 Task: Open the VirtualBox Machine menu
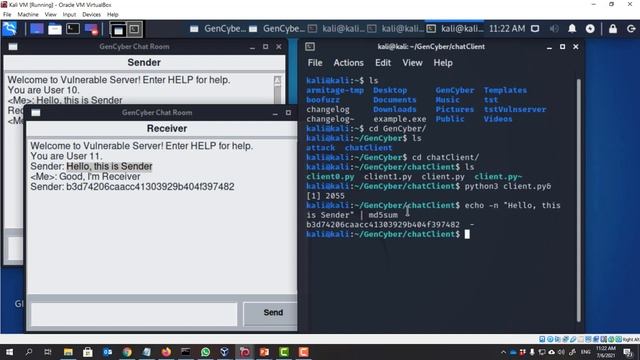pos(28,14)
